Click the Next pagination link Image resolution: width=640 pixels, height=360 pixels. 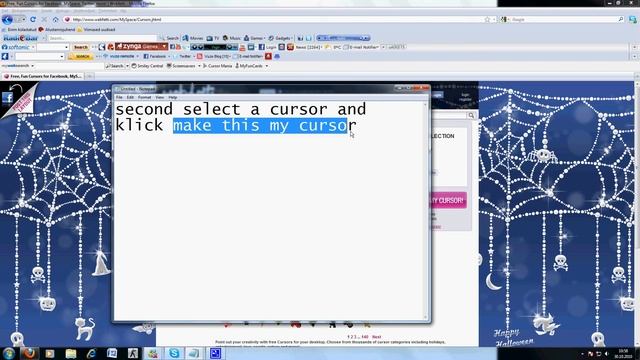(376, 337)
